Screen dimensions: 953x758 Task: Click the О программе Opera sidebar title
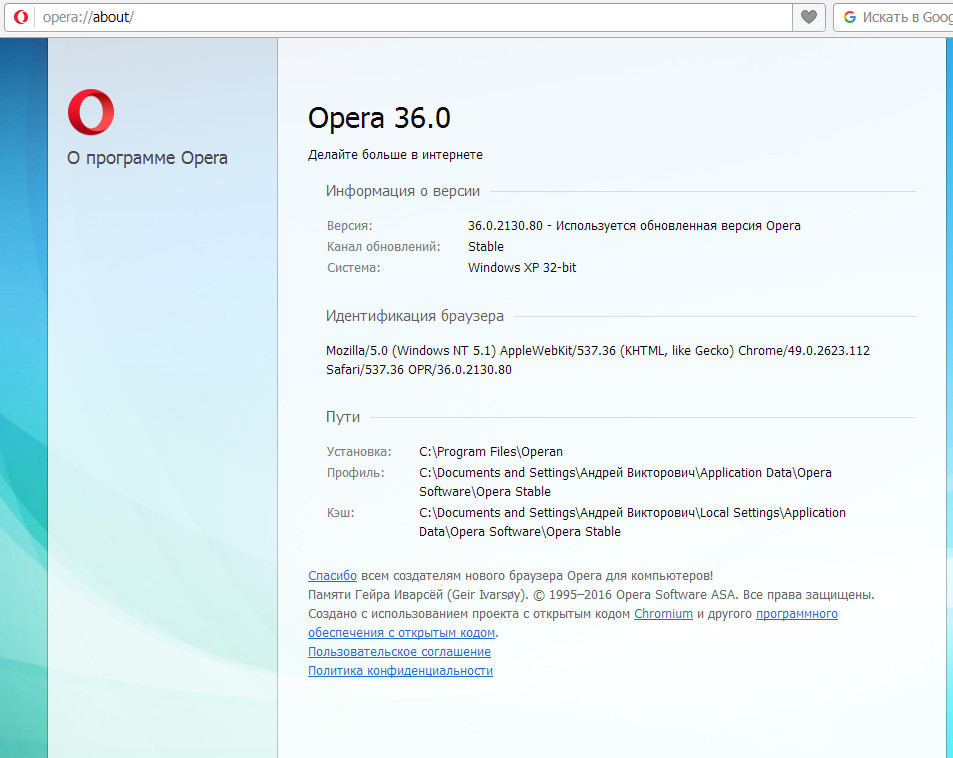click(x=148, y=158)
